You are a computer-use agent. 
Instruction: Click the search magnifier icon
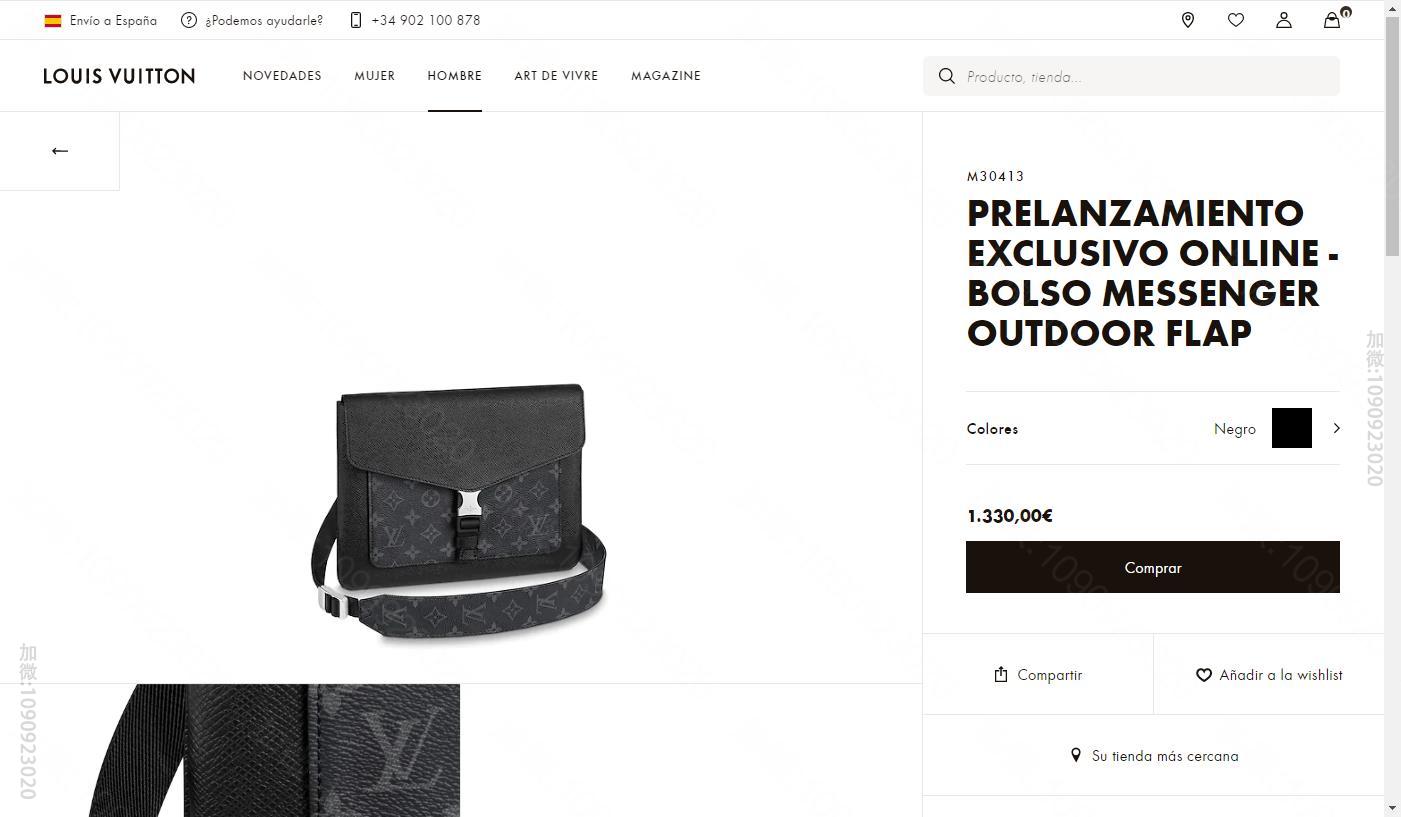pyautogui.click(x=946, y=76)
